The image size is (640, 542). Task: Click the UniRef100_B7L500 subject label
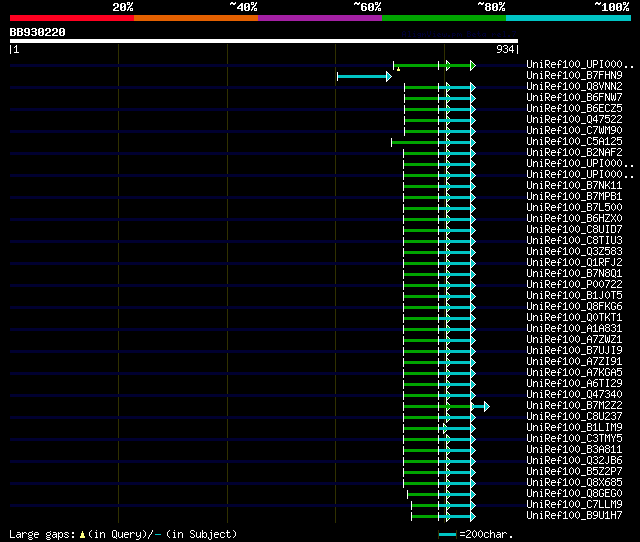(x=574, y=208)
